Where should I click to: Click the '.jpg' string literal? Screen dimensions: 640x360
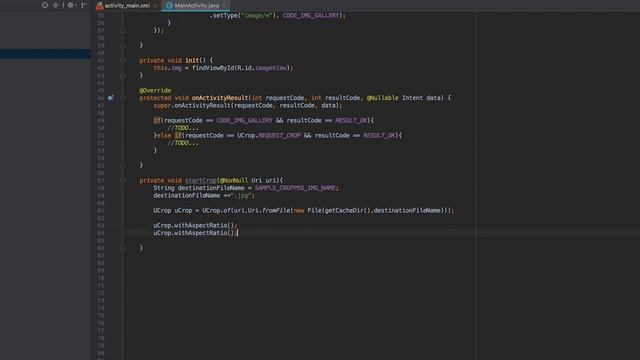pos(241,196)
